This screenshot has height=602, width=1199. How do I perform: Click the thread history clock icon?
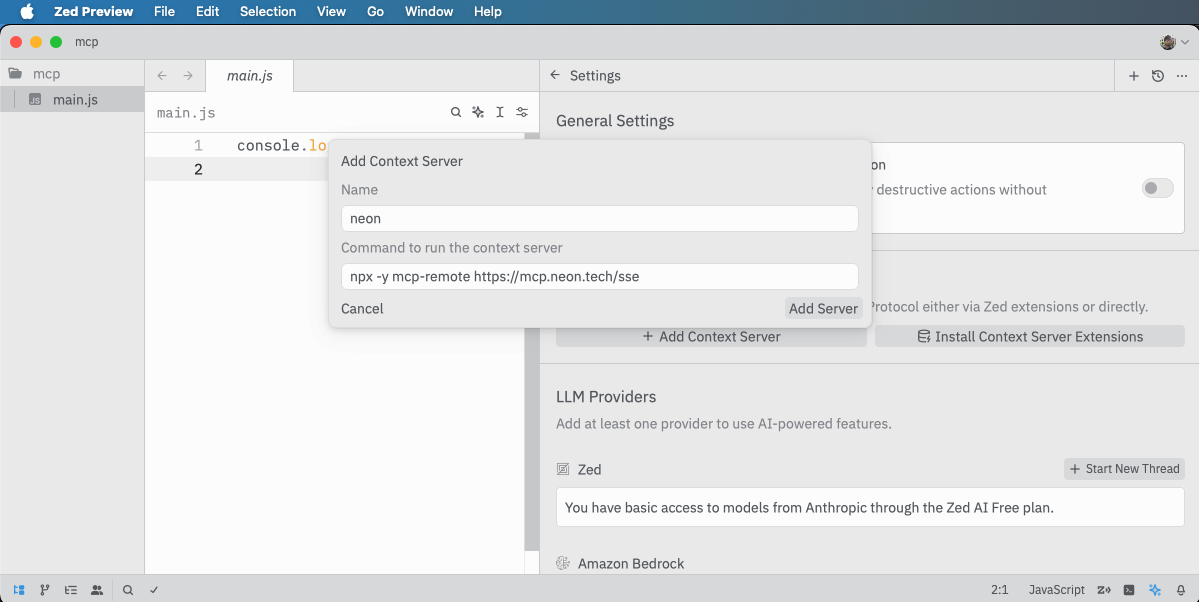tap(1158, 76)
